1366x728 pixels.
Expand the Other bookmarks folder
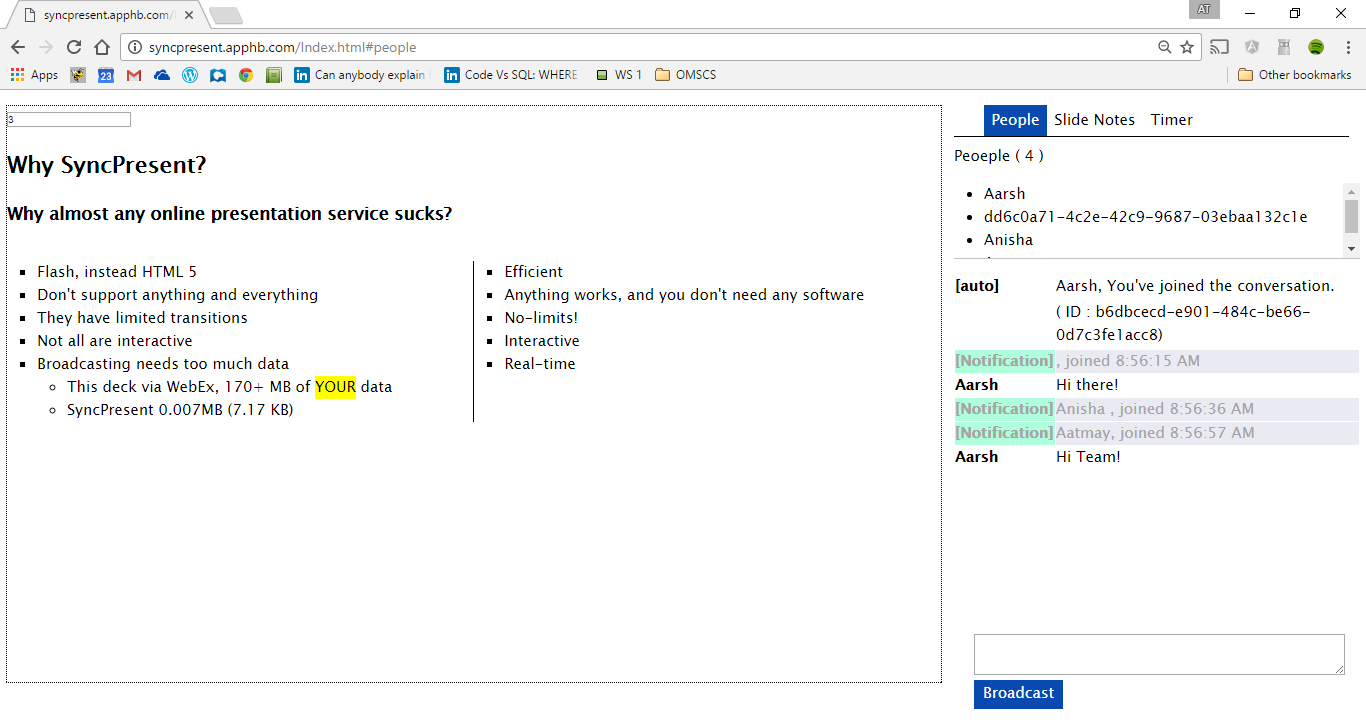click(x=1295, y=75)
